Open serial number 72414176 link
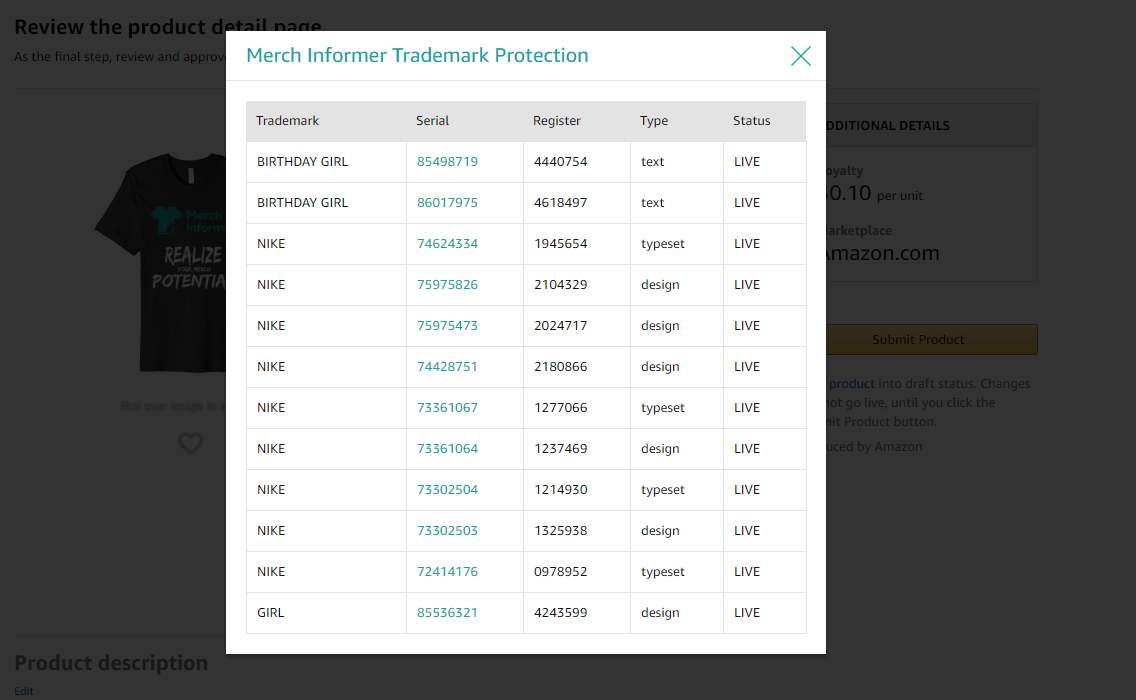The width and height of the screenshot is (1136, 700). click(447, 572)
